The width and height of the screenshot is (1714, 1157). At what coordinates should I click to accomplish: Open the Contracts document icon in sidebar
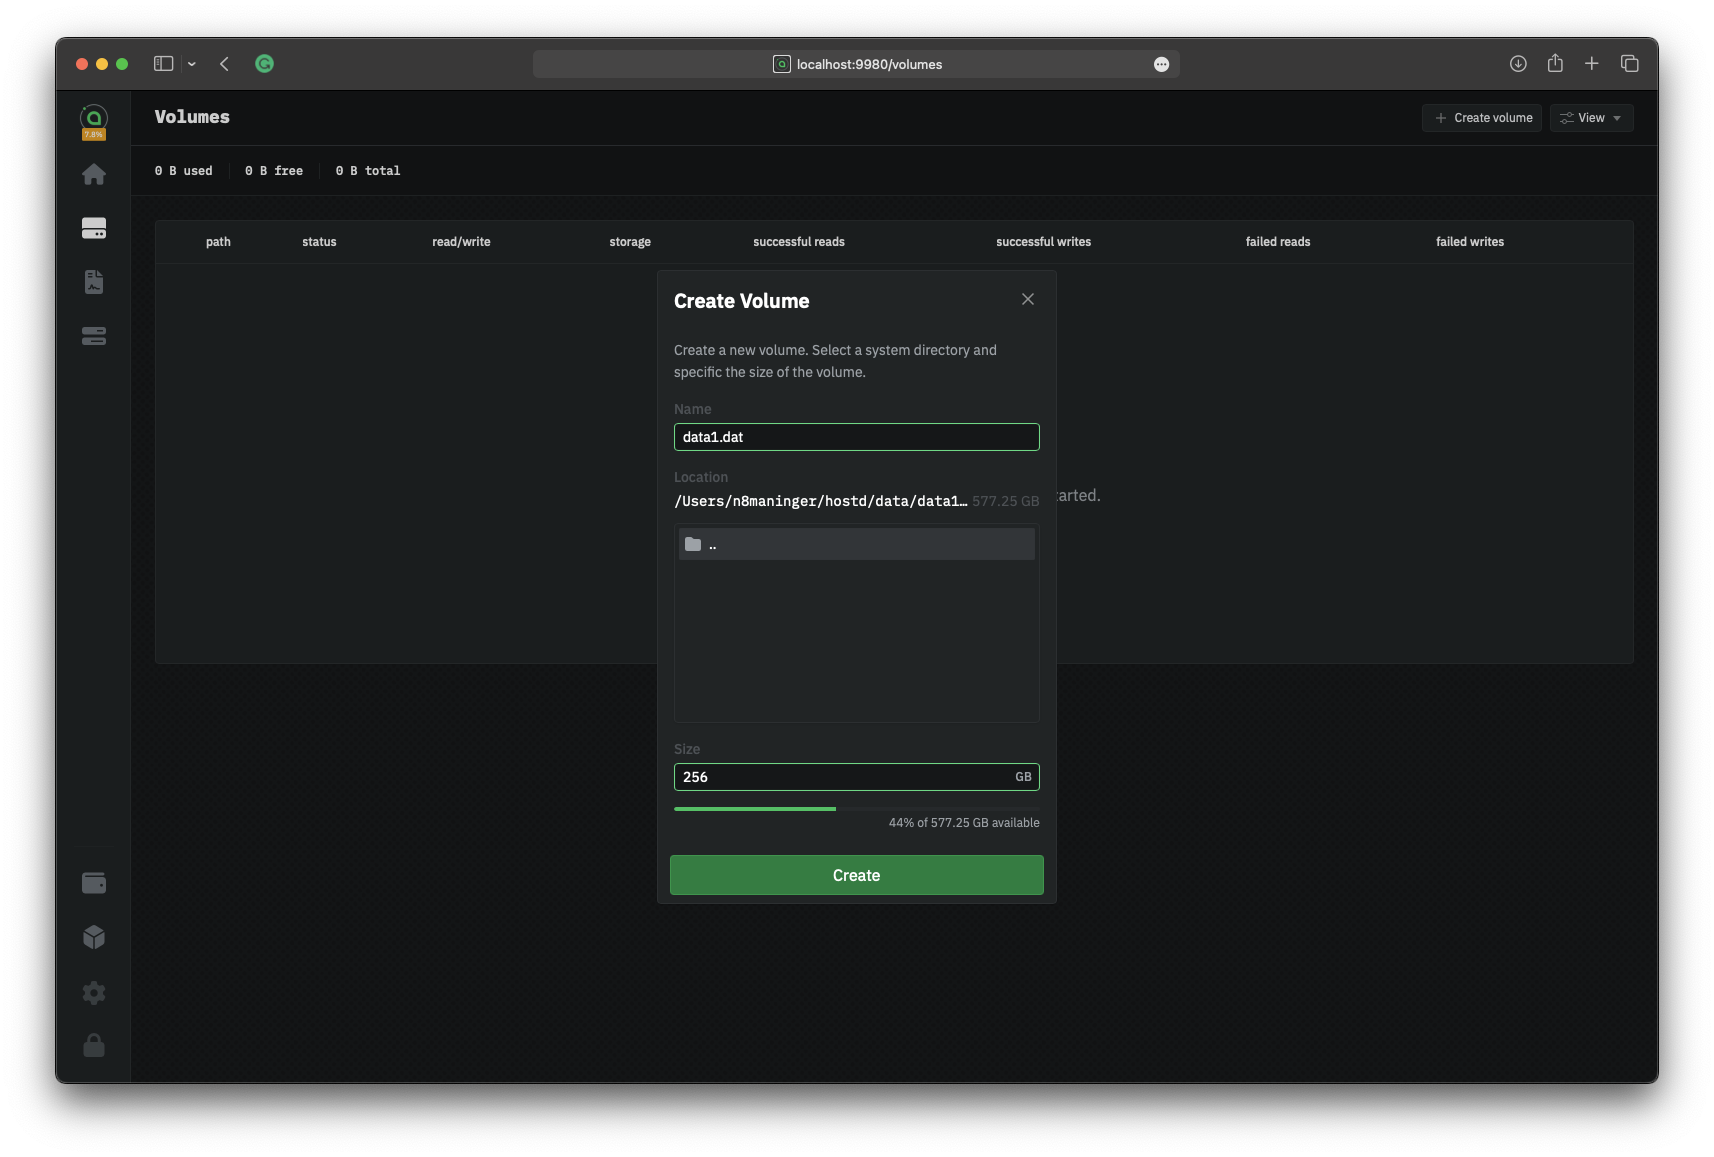(94, 282)
